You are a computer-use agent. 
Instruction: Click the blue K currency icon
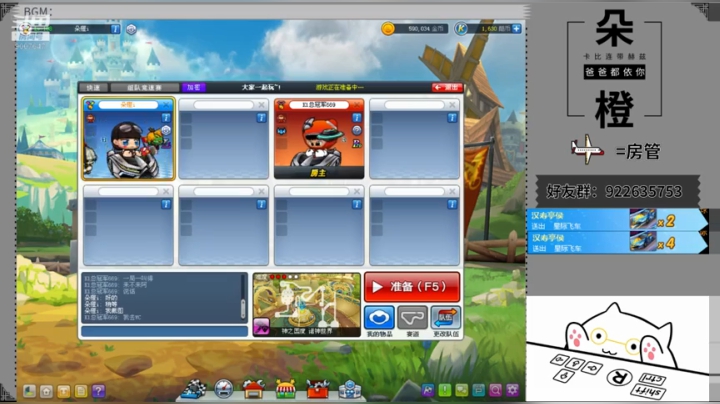[x=461, y=29]
